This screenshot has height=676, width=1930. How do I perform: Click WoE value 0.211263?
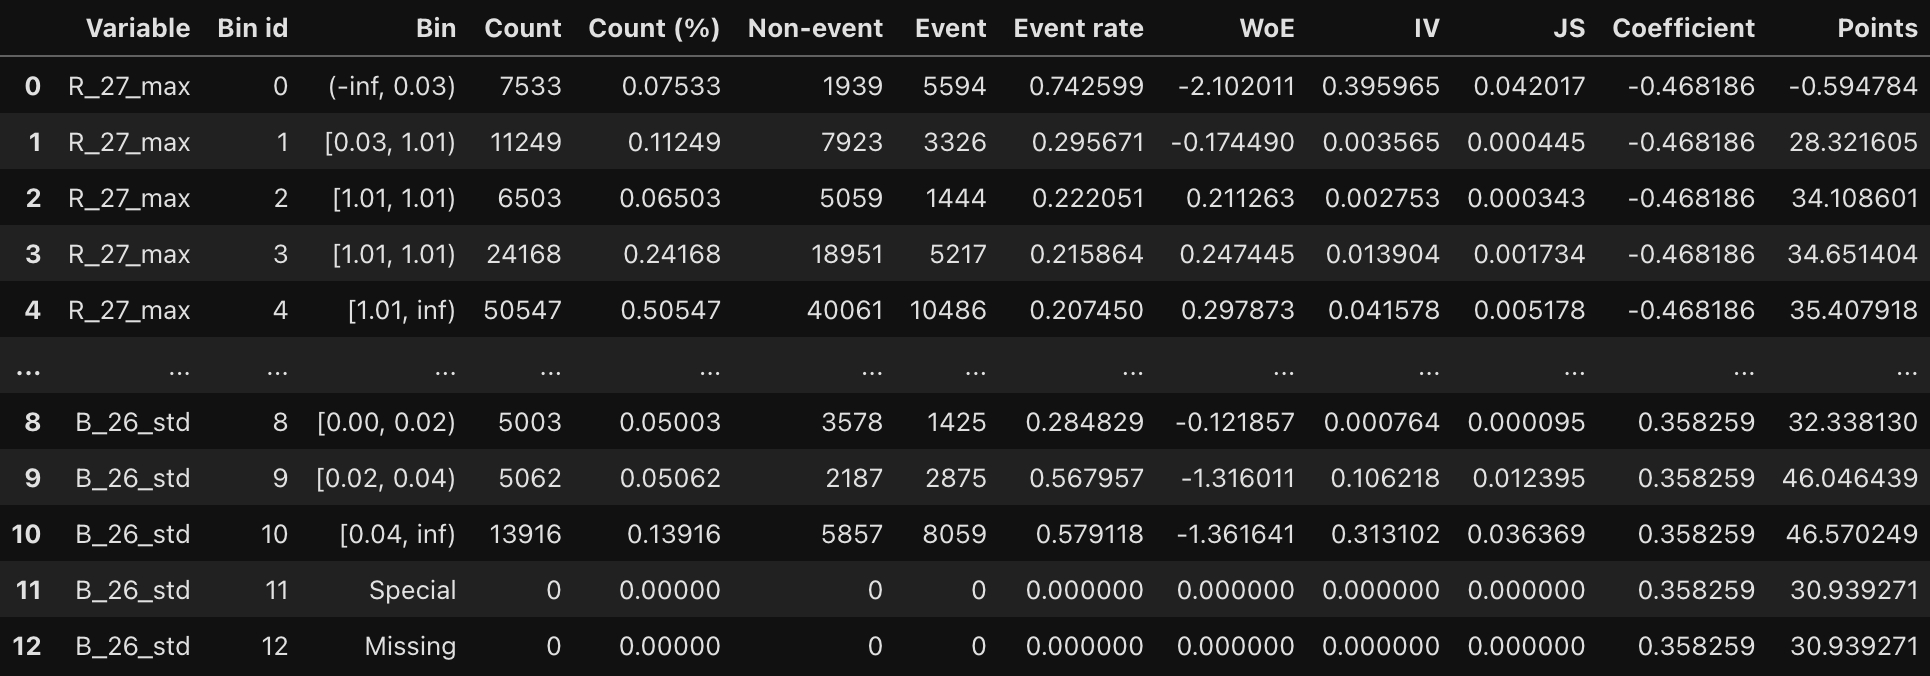[x=1240, y=198]
